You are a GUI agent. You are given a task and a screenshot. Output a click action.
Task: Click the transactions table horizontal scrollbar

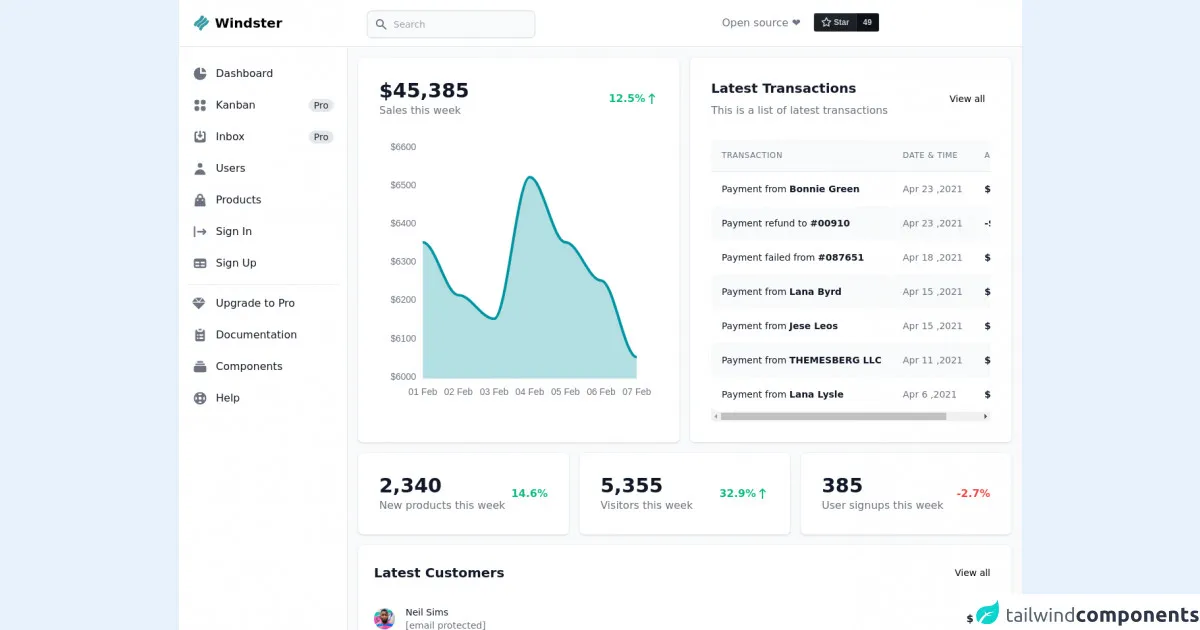[x=832, y=416]
